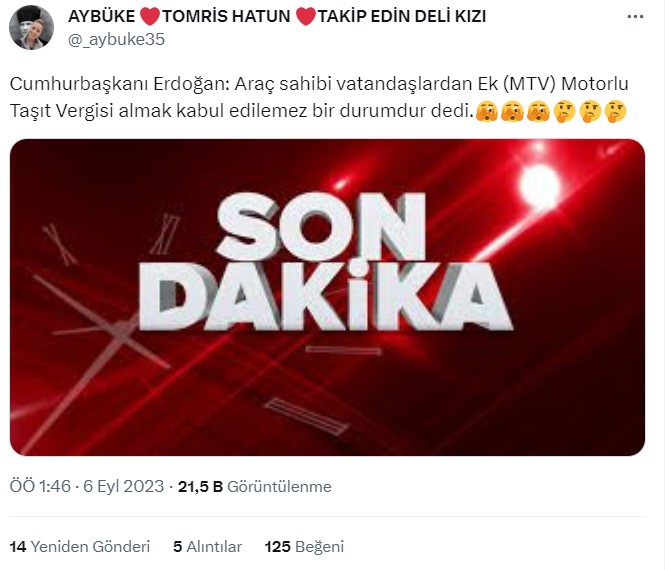This screenshot has width=665, height=570.
Task: Click the profile avatar photo
Action: coord(31,28)
